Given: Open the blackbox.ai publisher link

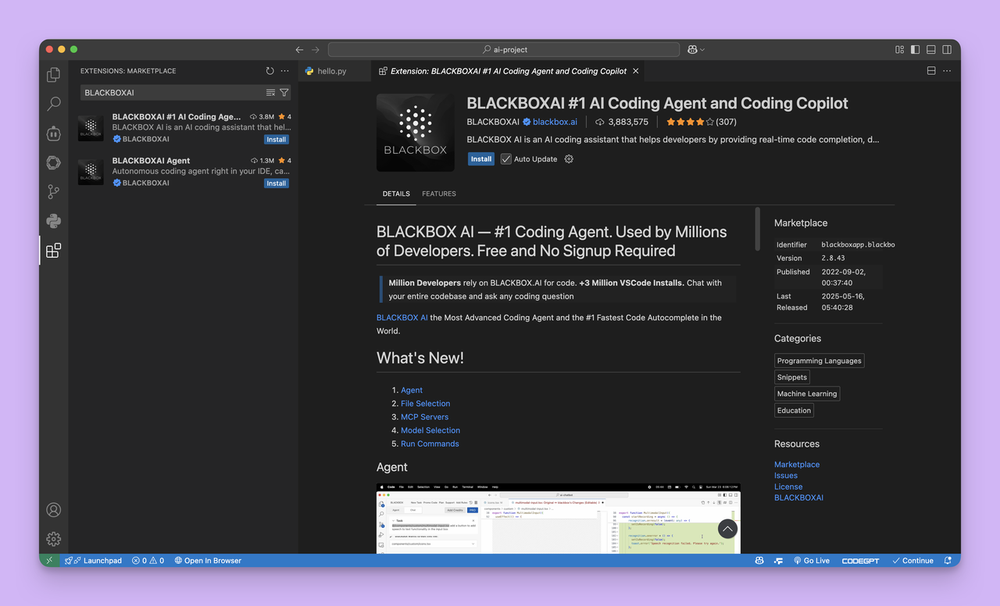Looking at the screenshot, I should [555, 122].
